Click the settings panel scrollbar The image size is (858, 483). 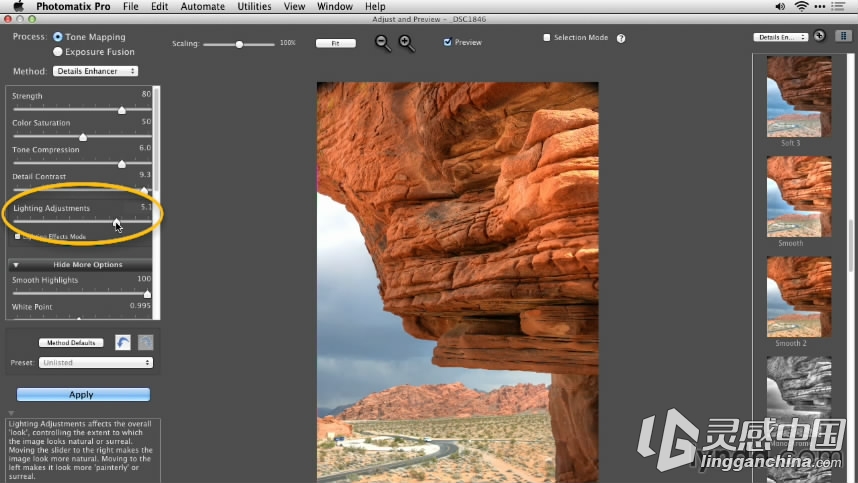(157, 139)
